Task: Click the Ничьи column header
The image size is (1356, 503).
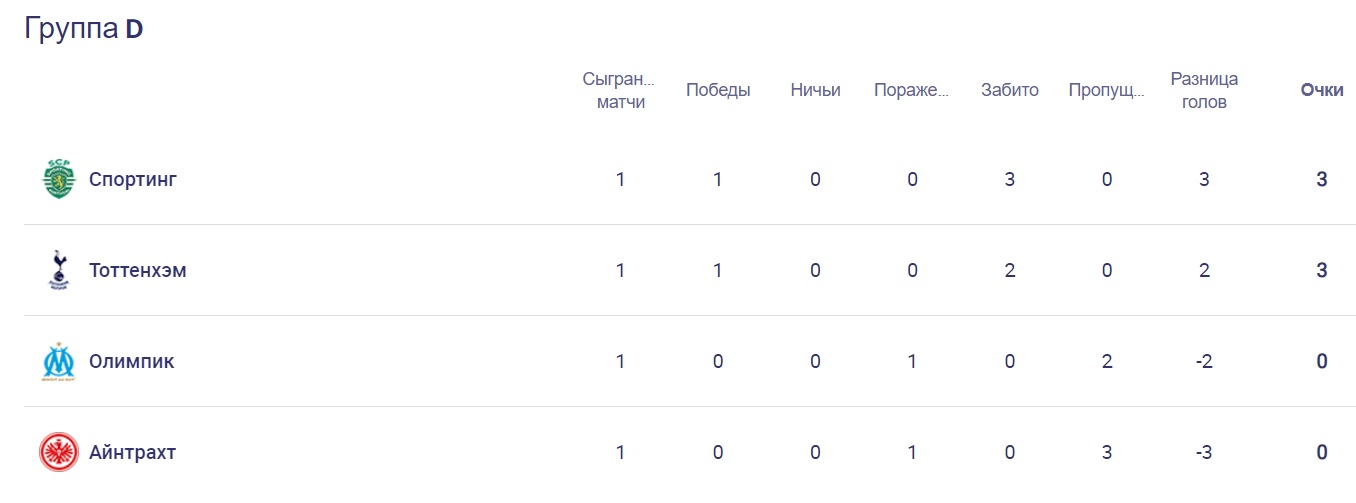Action: [x=815, y=90]
